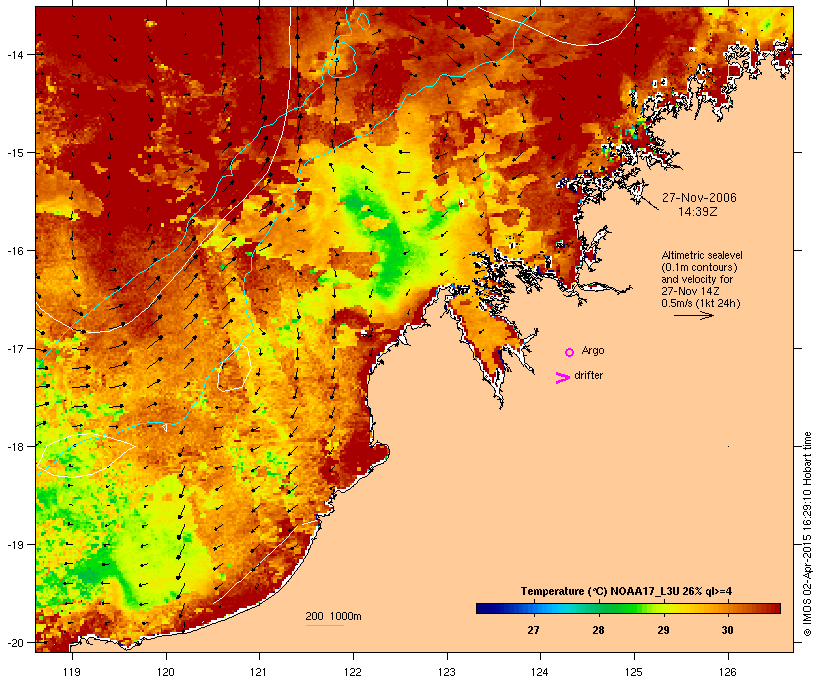Click latitude axis label -16
820x680 pixels.
coord(15,251)
